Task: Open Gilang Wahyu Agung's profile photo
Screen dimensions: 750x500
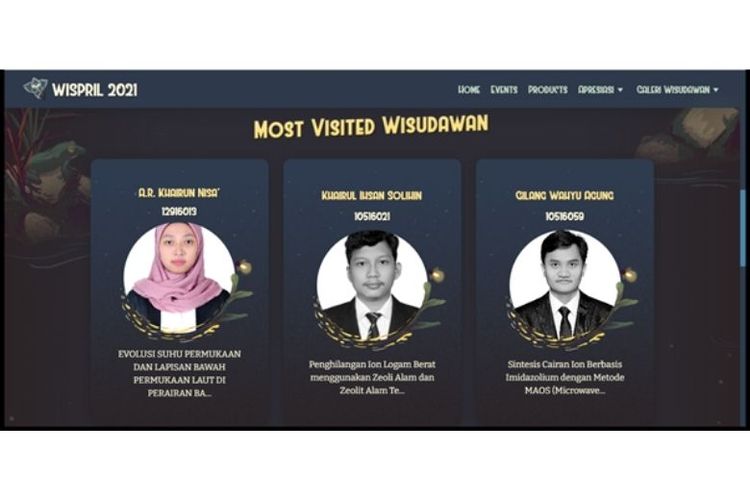Action: (565, 286)
